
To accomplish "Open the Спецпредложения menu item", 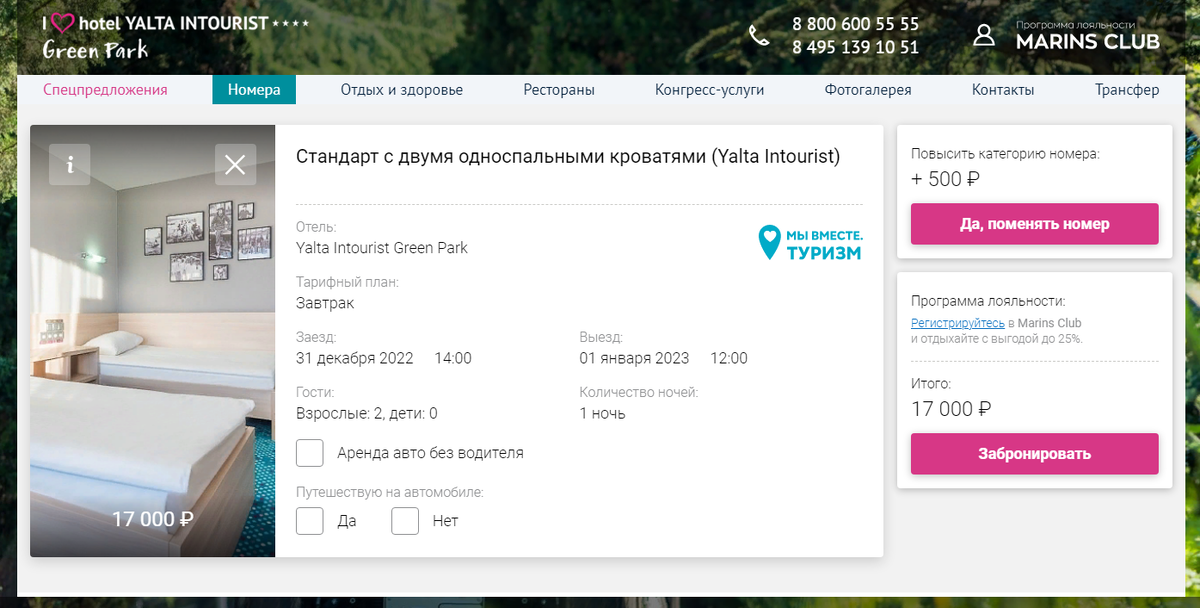I will [105, 90].
